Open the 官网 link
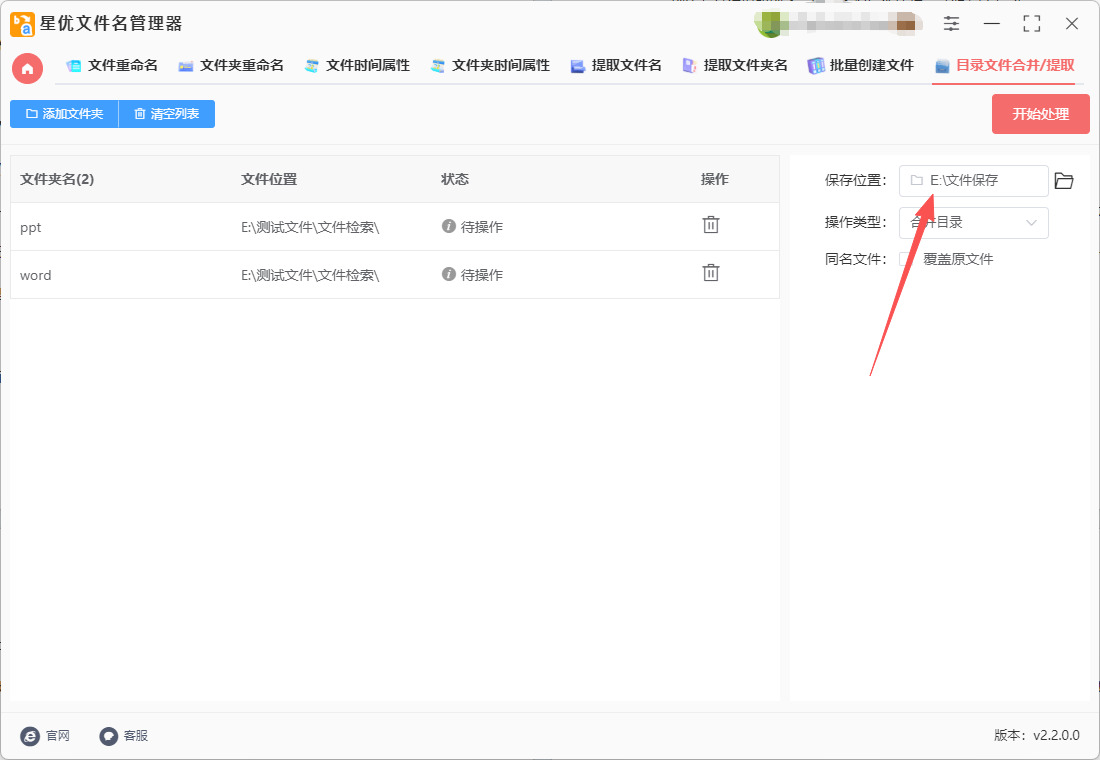The height and width of the screenshot is (760, 1100). [46, 735]
